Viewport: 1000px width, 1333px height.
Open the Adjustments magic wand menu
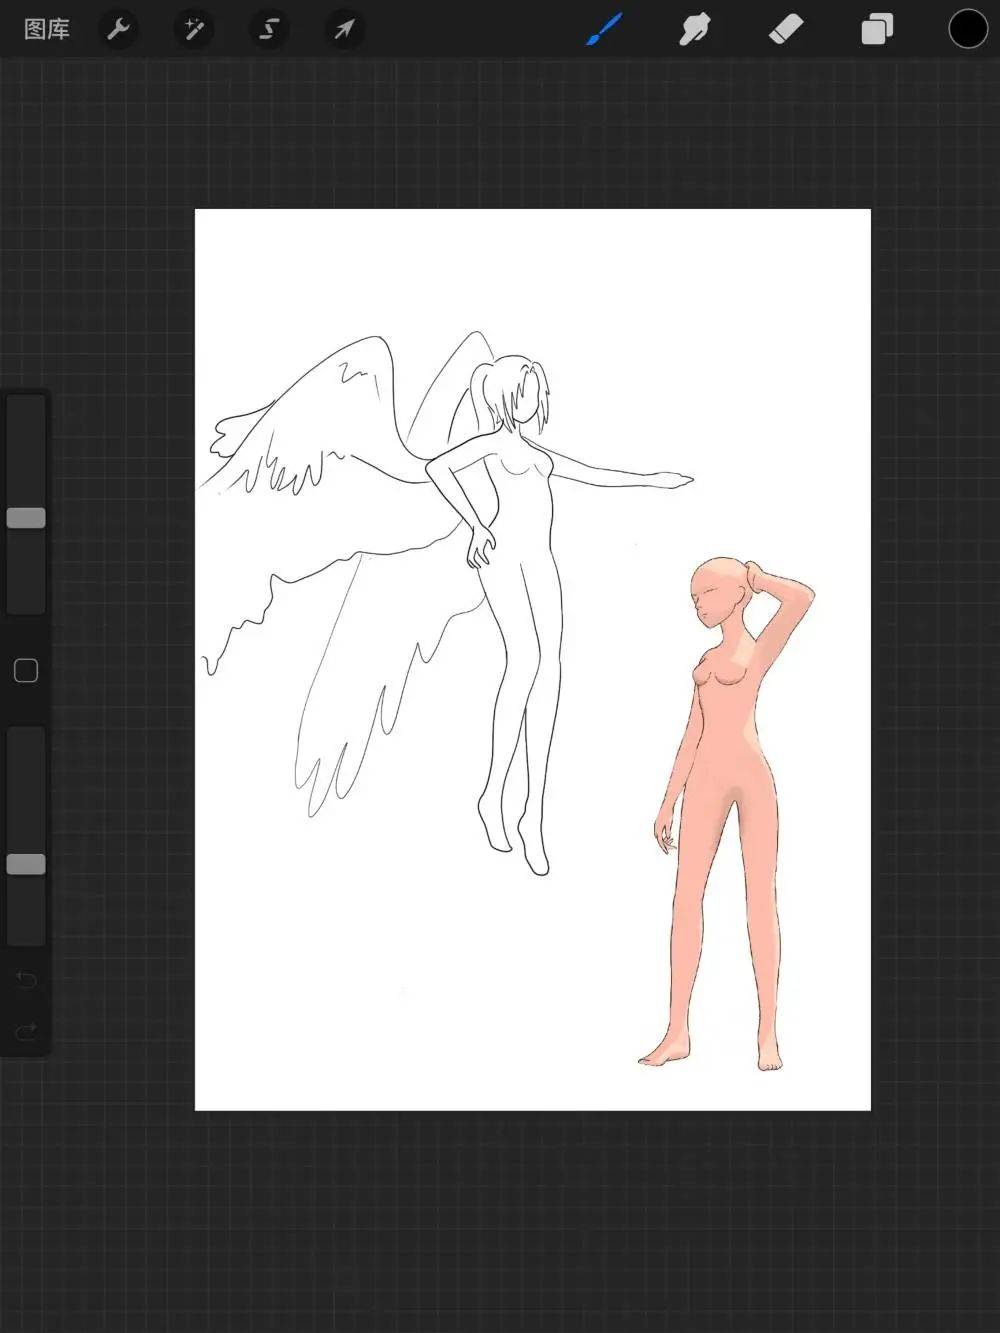coord(193,29)
